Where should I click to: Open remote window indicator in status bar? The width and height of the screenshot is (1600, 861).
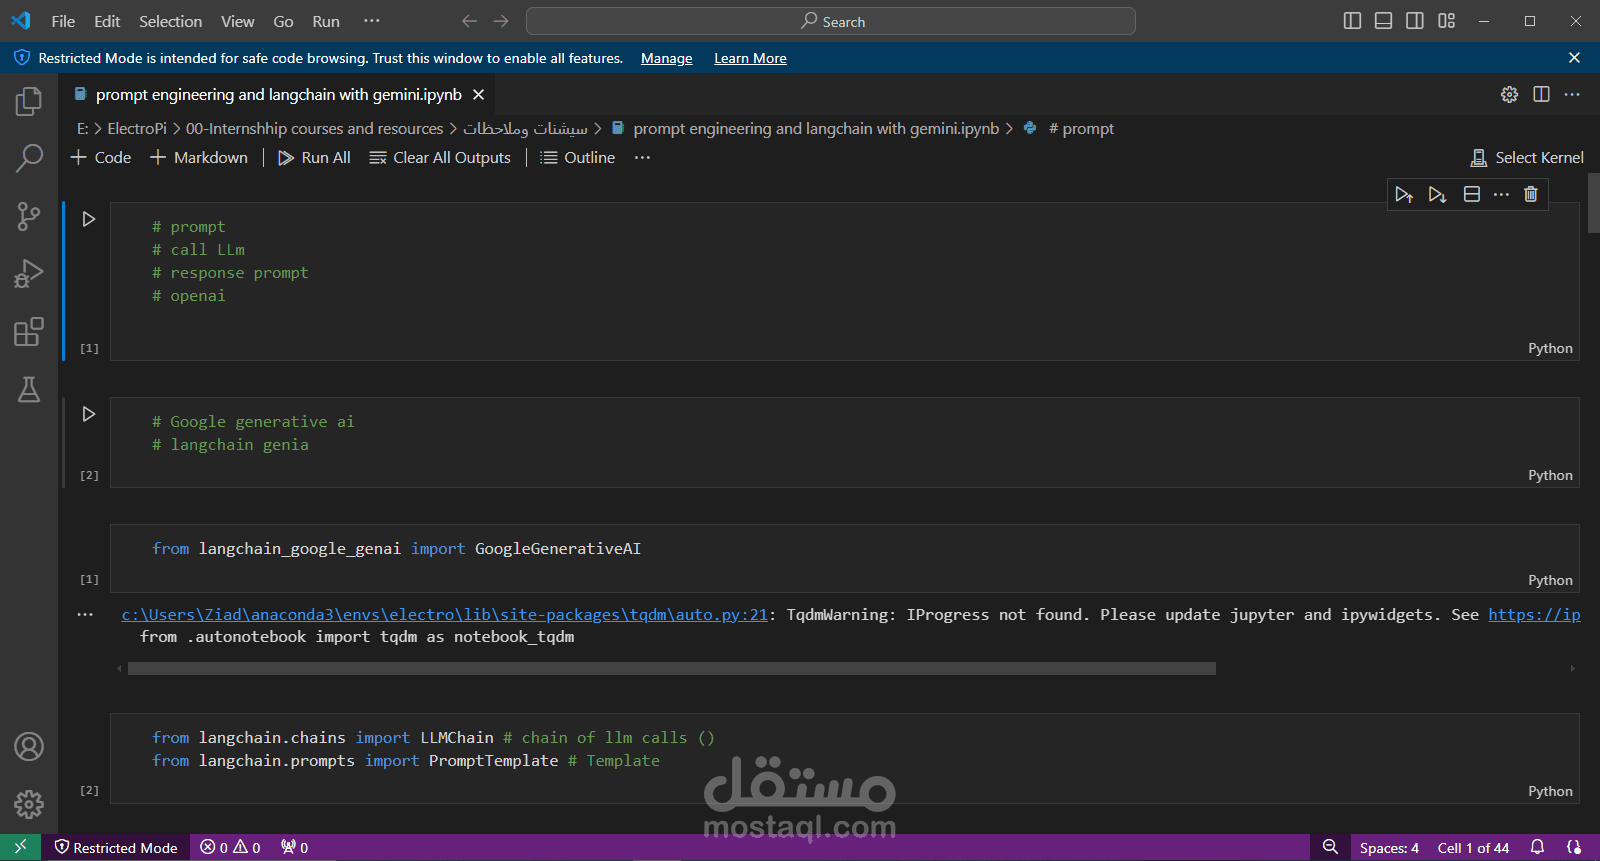pos(20,847)
